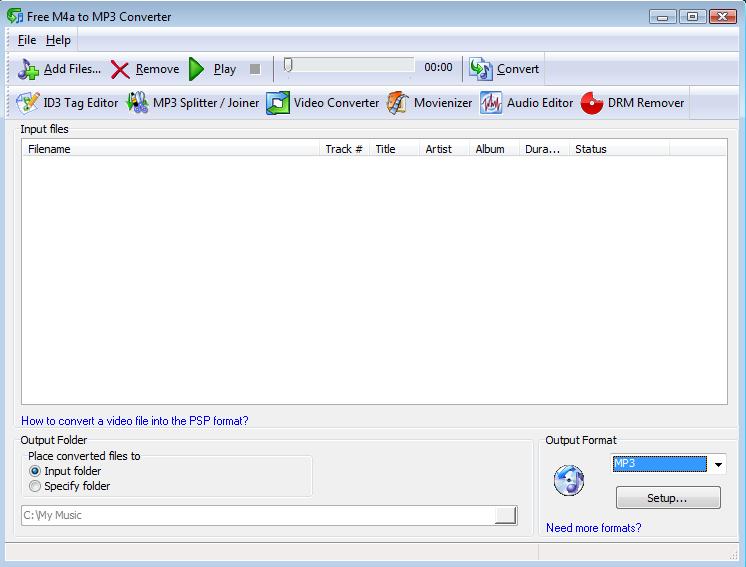Screen dimensions: 746x567
Task: Click the gray Stop square button
Action: coord(255,69)
